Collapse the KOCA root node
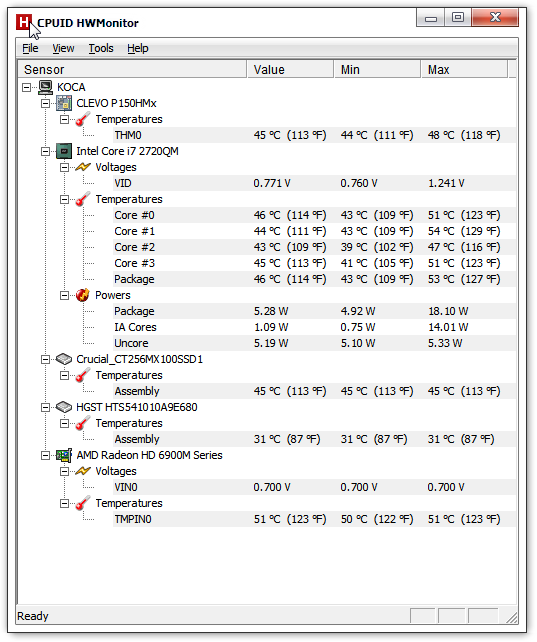The image size is (537, 642). point(27,87)
